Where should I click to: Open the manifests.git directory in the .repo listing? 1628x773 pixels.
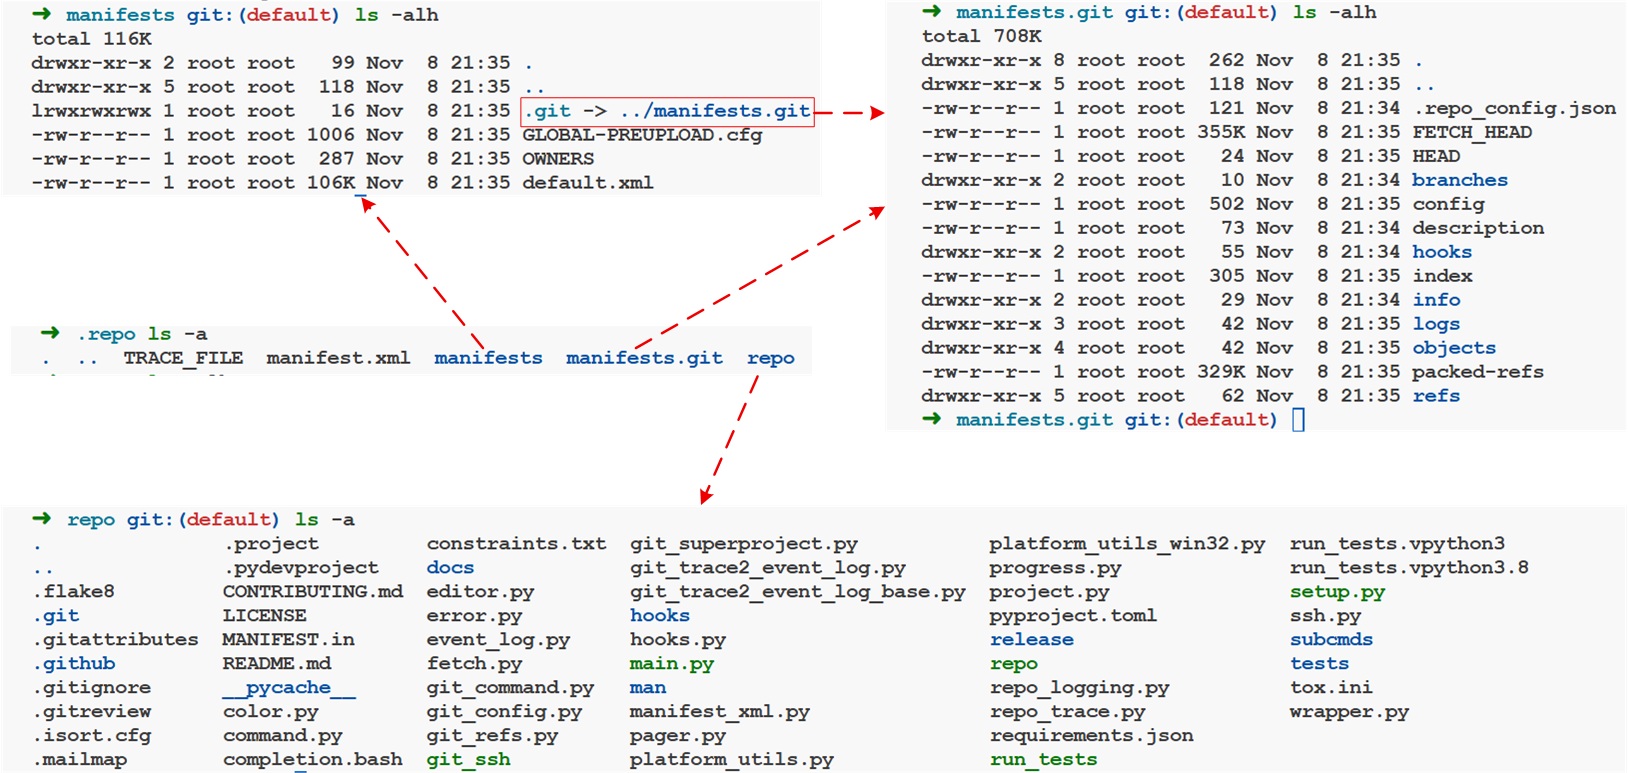(x=644, y=358)
